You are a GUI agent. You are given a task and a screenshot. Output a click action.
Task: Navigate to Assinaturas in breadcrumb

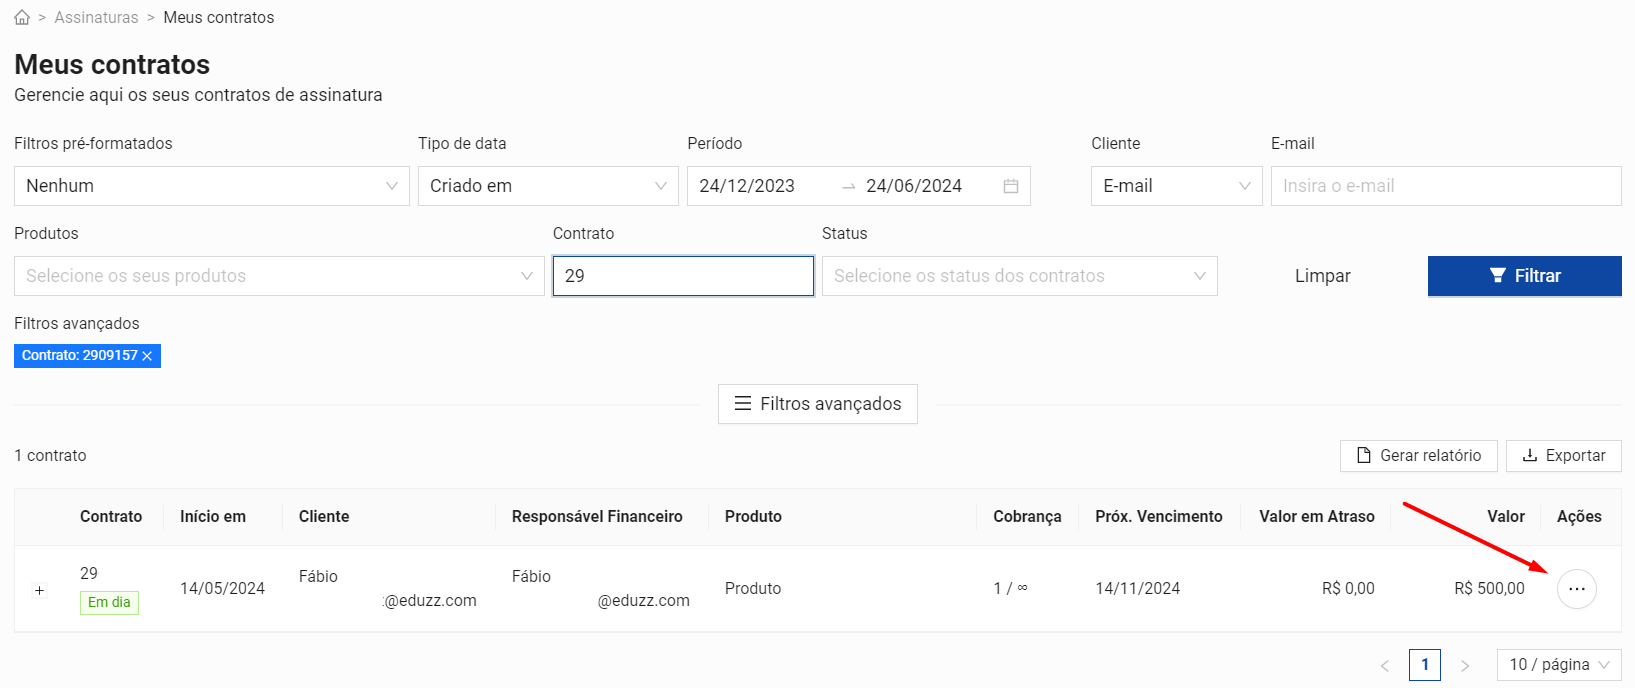[96, 18]
